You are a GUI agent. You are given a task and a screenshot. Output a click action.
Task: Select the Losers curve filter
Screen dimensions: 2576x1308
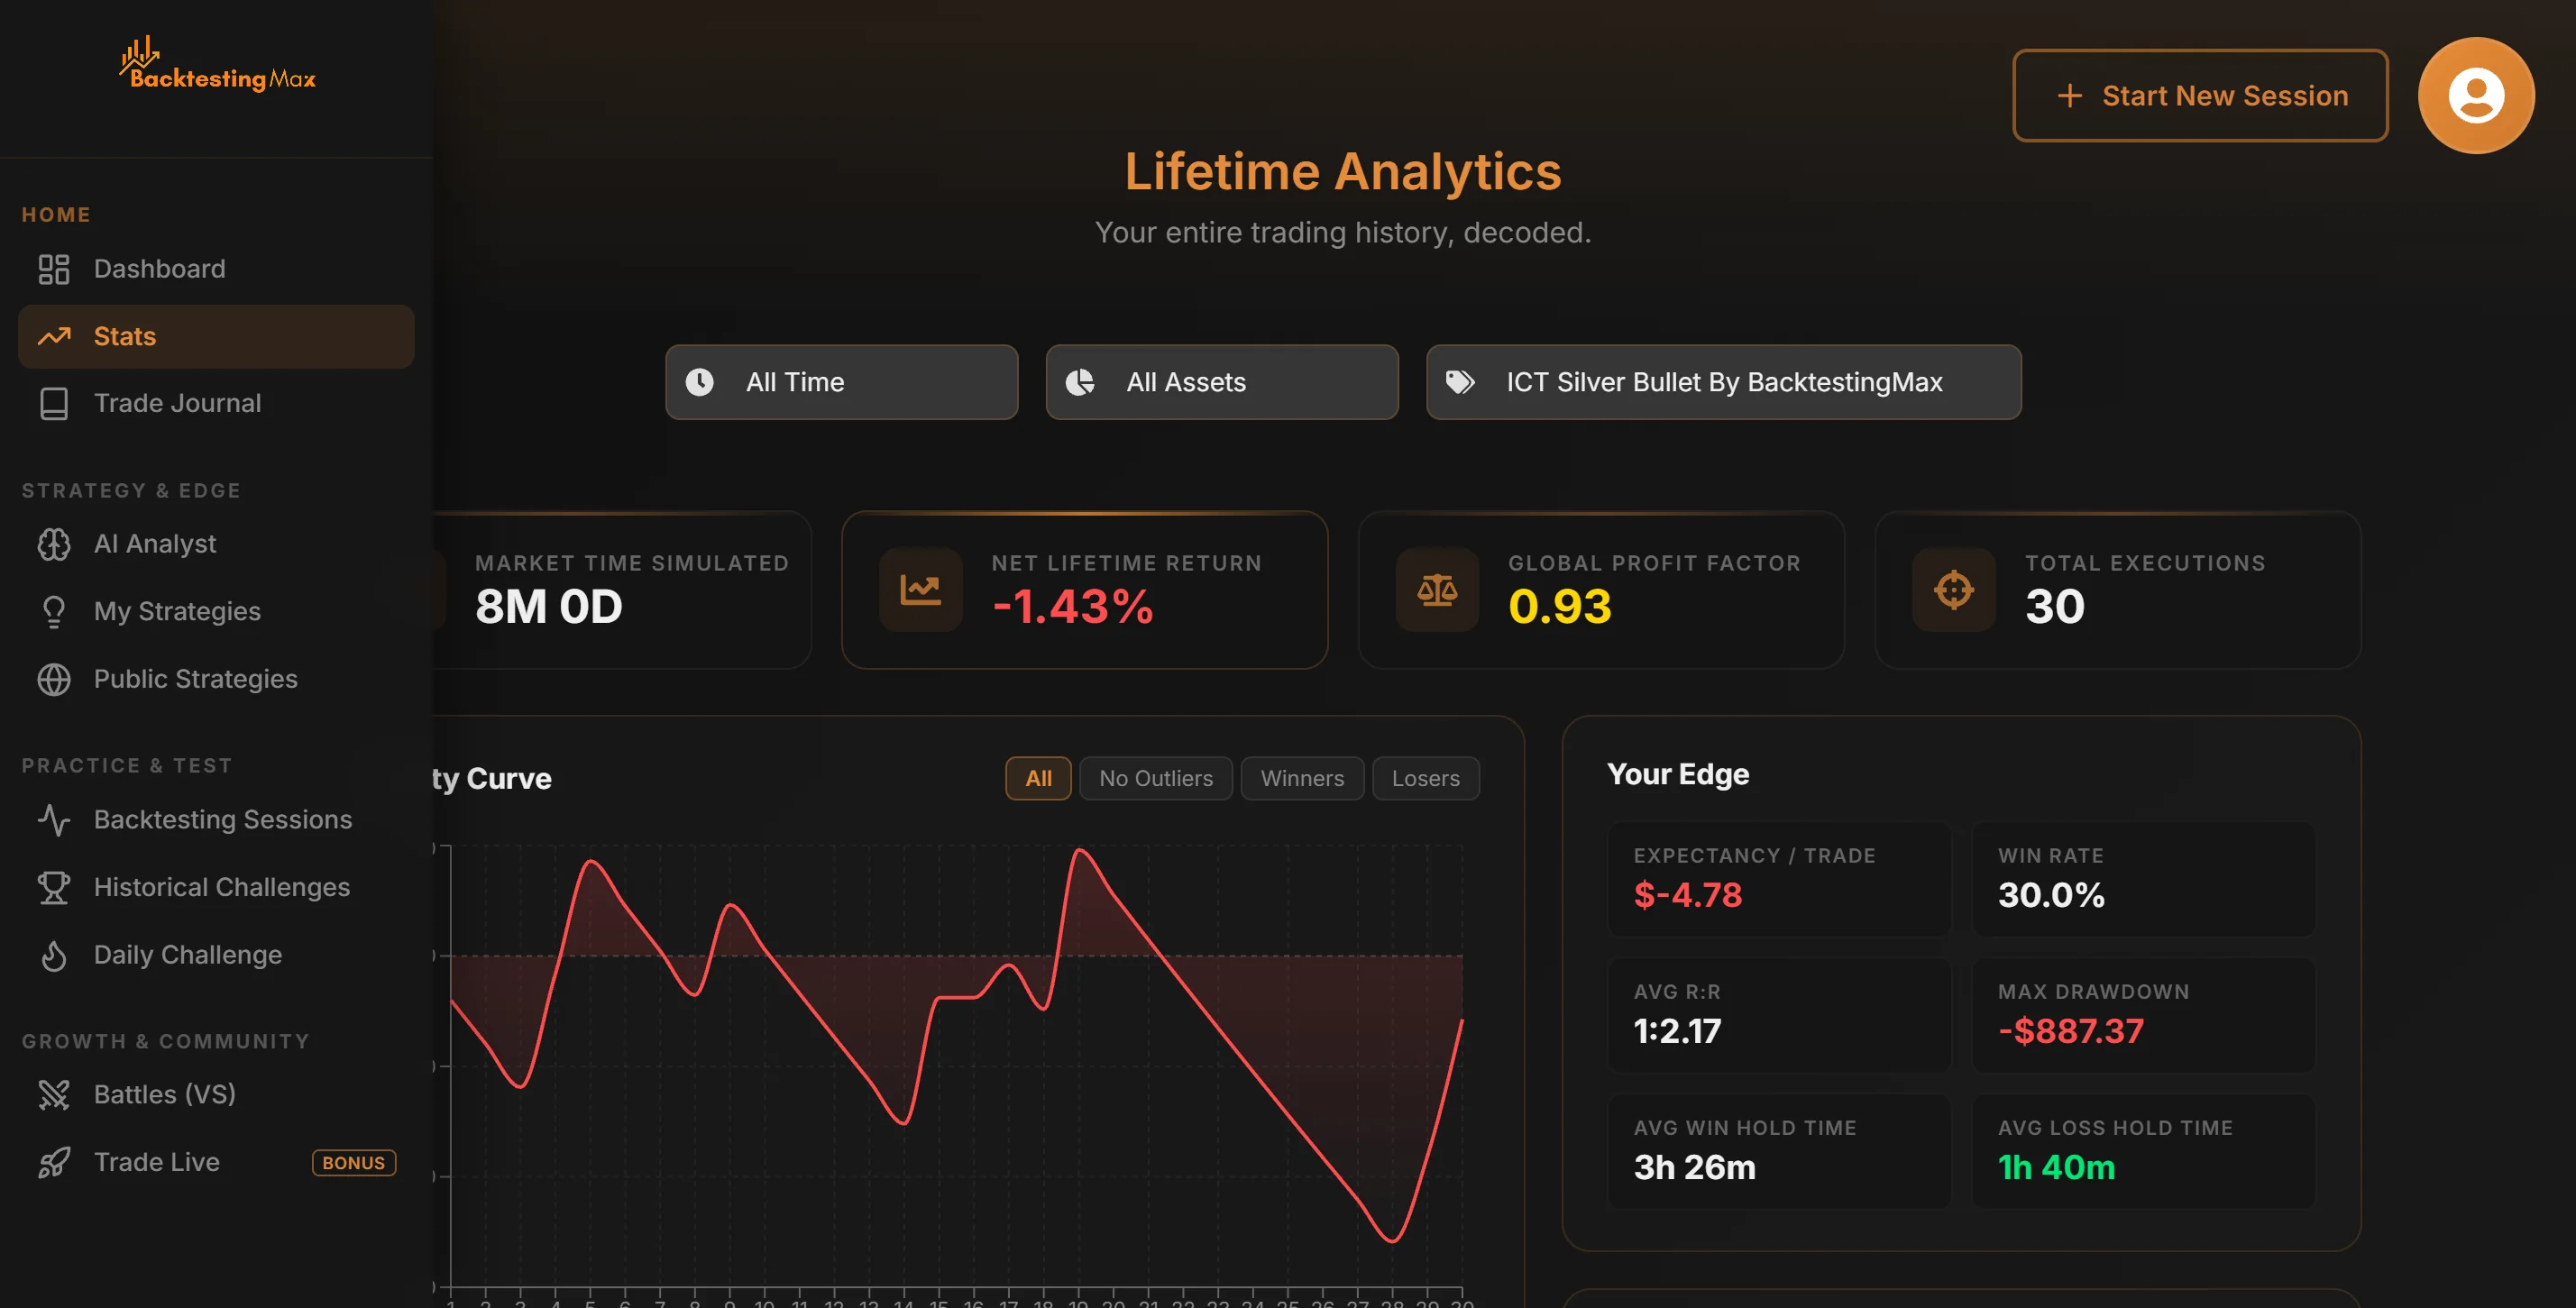1426,778
